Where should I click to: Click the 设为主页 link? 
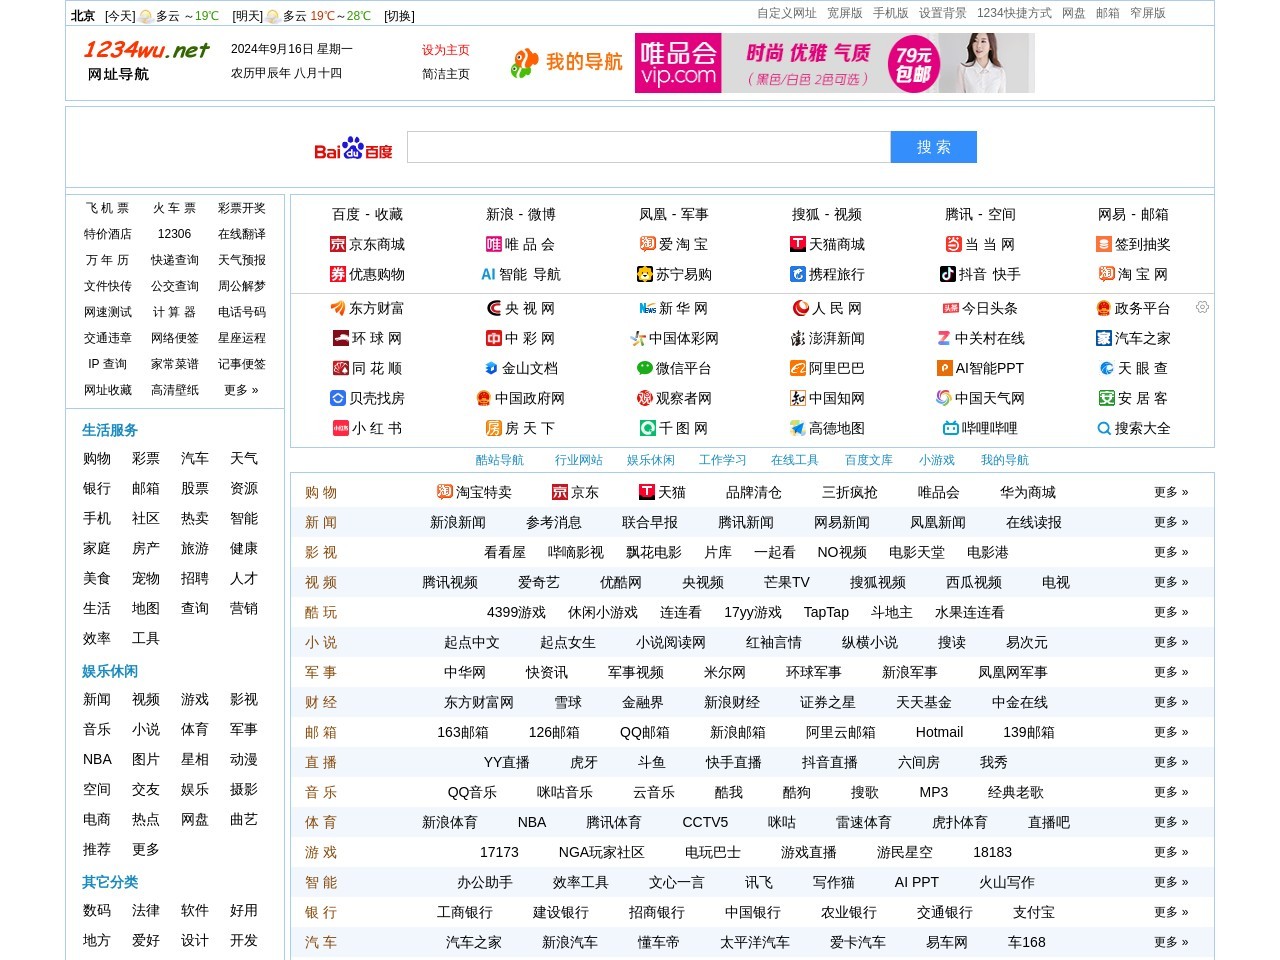click(445, 50)
